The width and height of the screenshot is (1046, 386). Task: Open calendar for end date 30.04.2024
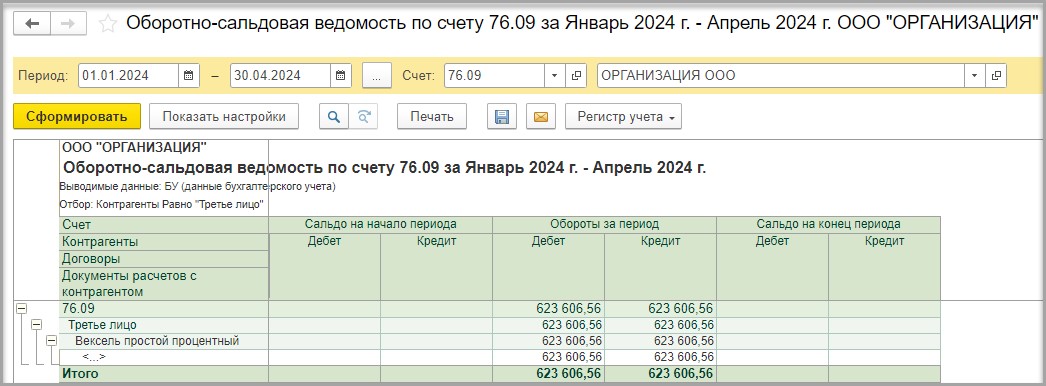[x=341, y=75]
